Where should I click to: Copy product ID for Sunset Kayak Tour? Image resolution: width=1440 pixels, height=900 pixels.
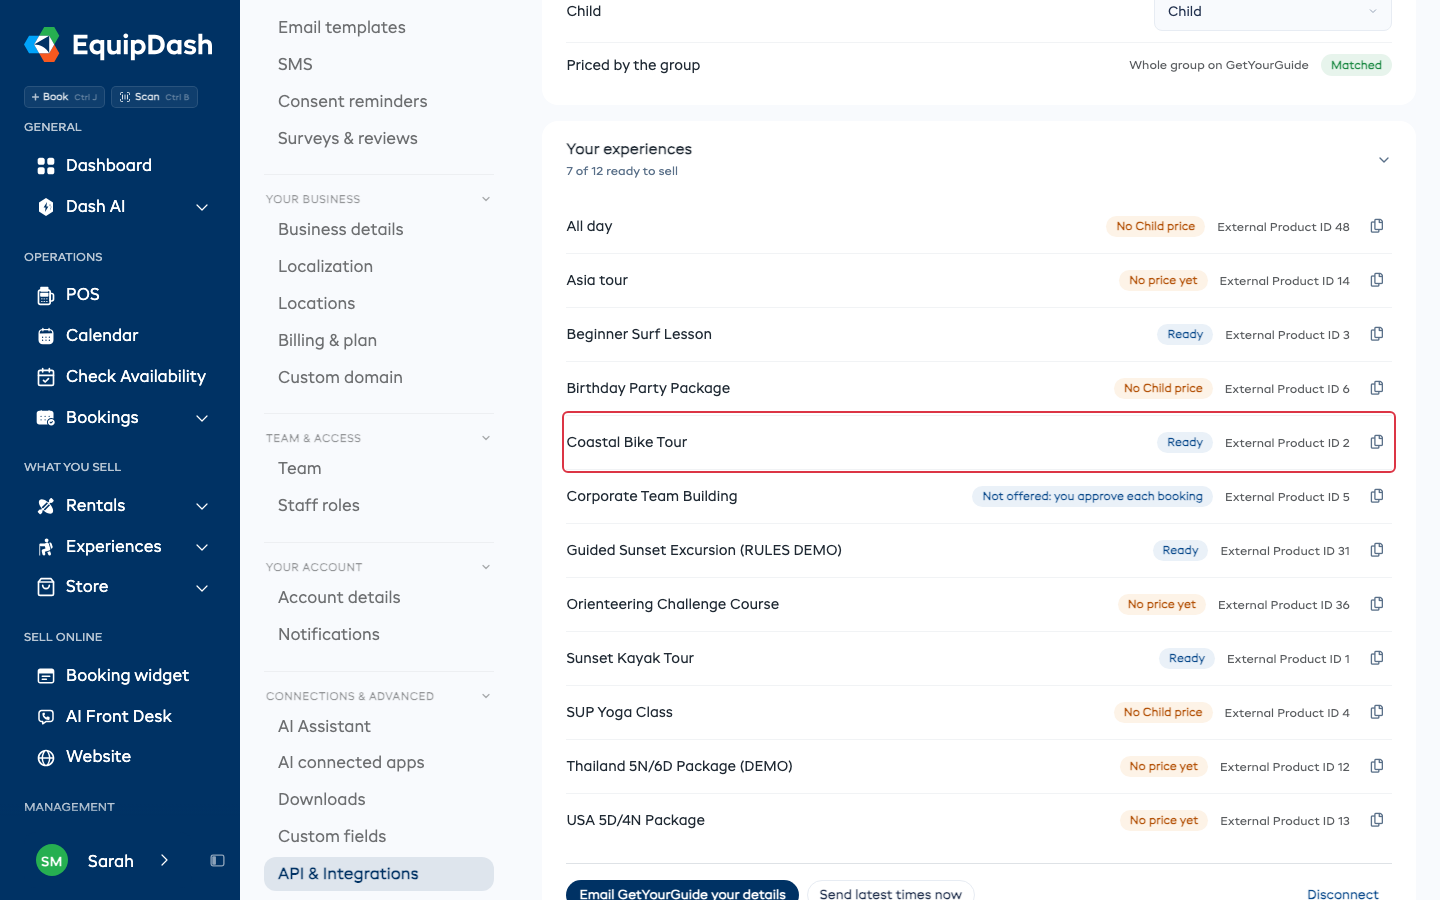point(1377,658)
